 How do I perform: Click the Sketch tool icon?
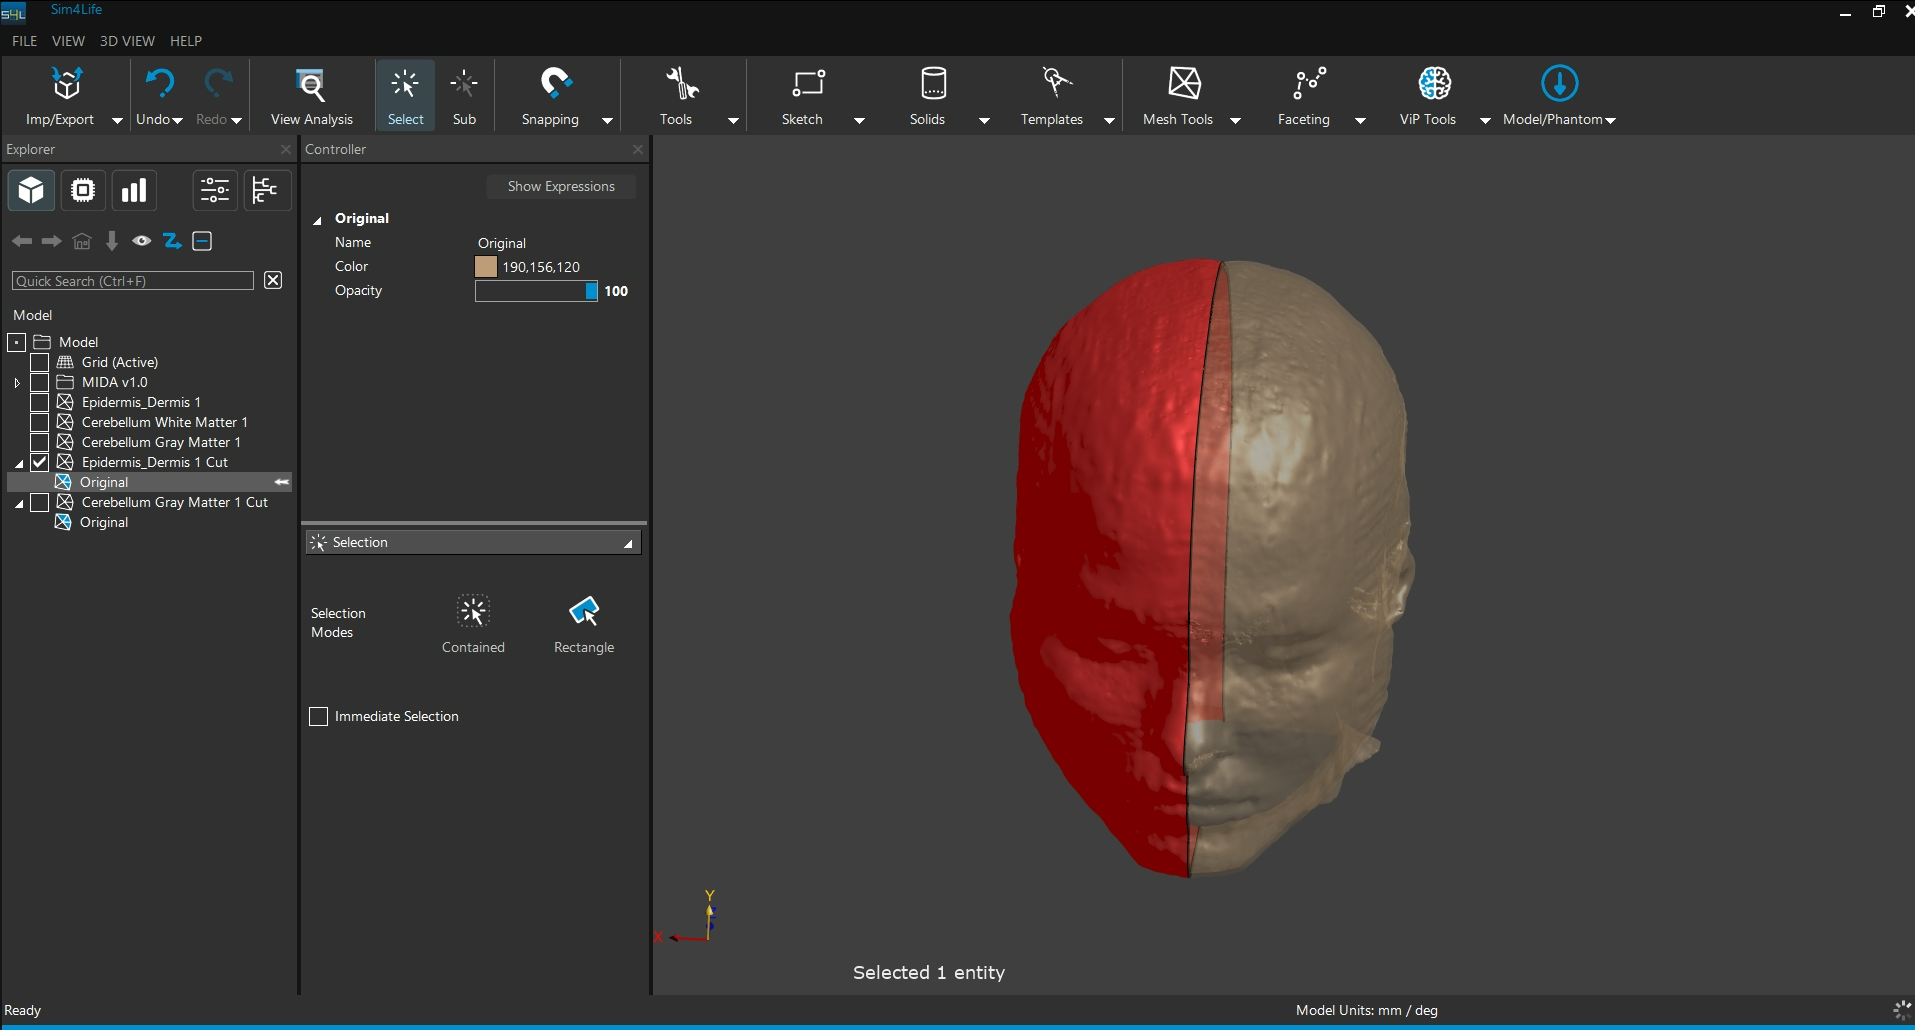pos(807,84)
